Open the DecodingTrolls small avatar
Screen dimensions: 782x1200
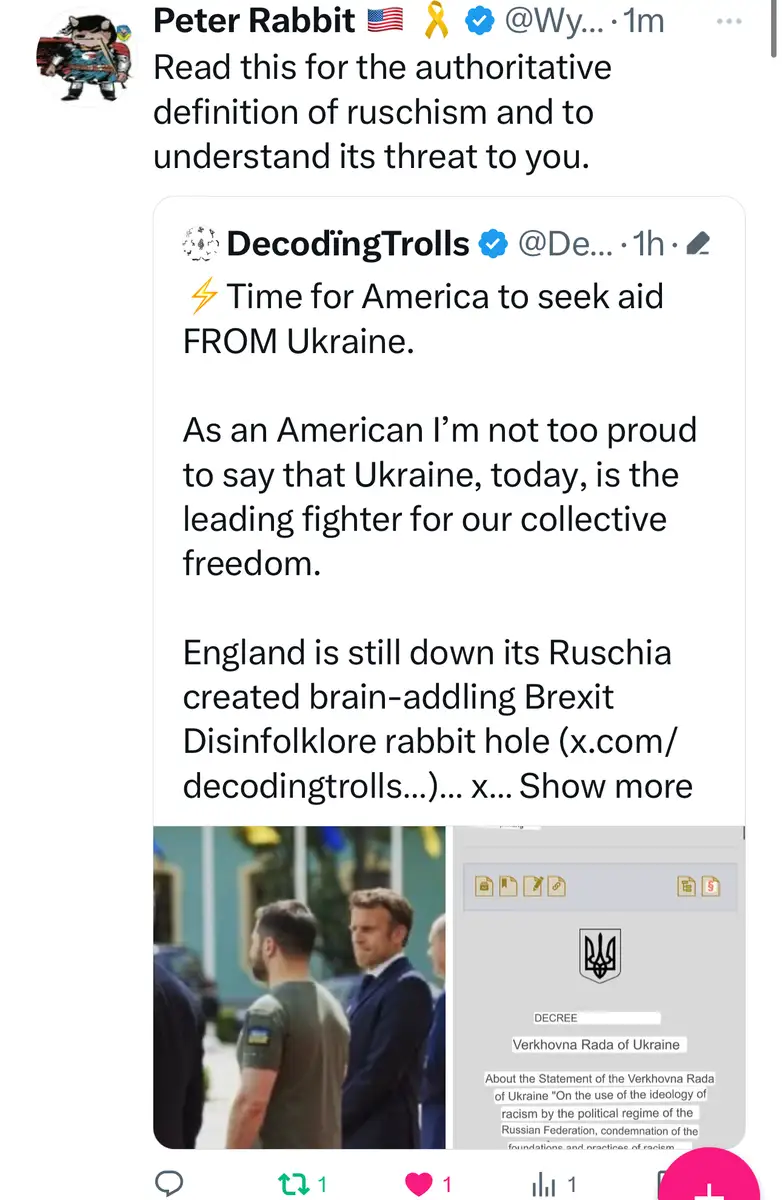click(x=201, y=243)
